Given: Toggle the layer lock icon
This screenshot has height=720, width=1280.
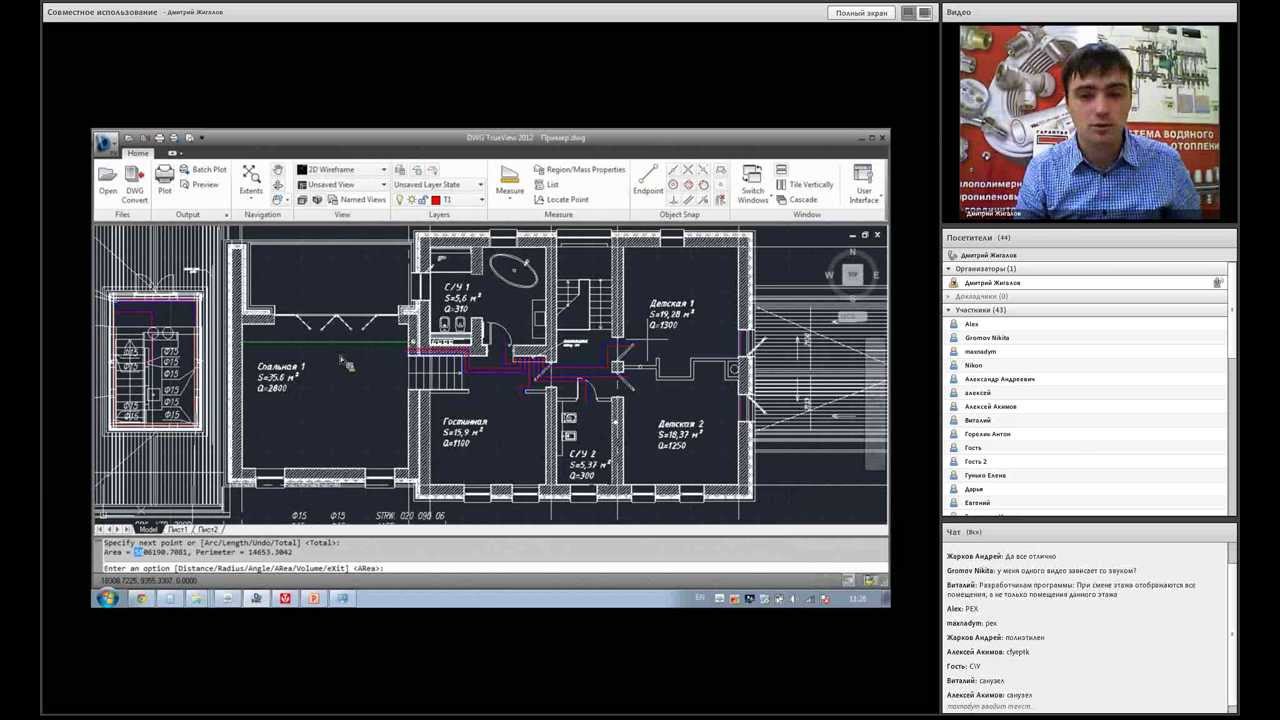Looking at the screenshot, I should click(423, 200).
